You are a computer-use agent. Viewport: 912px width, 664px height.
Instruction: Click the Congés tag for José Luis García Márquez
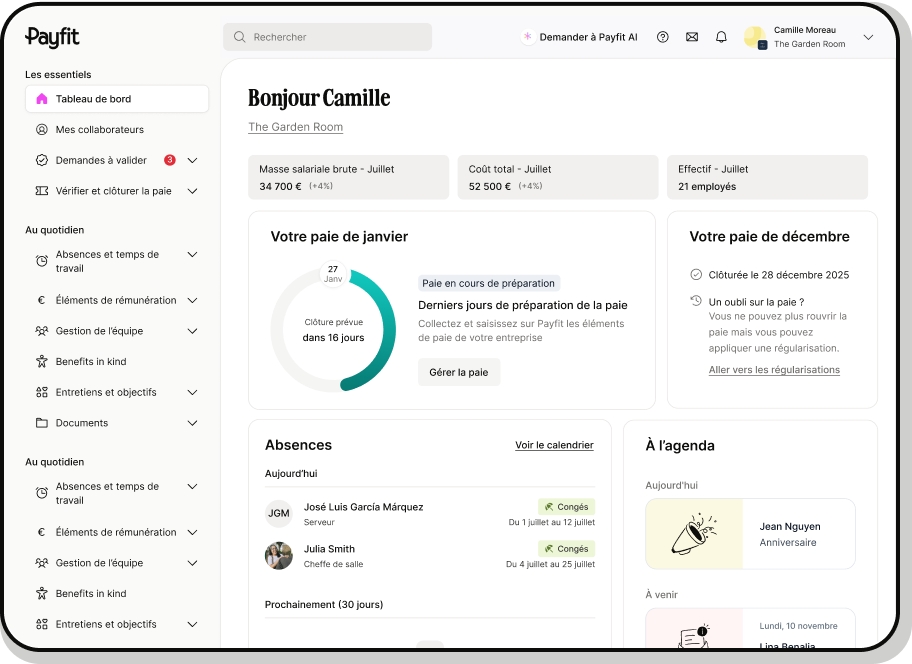(567, 507)
